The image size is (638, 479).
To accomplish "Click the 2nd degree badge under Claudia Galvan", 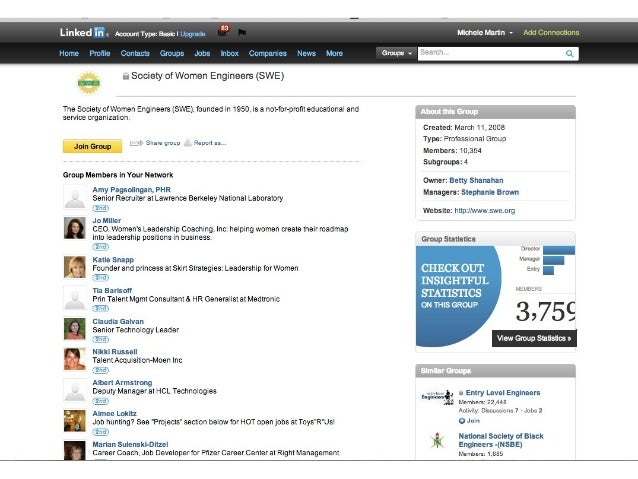I will pyautogui.click(x=101, y=339).
